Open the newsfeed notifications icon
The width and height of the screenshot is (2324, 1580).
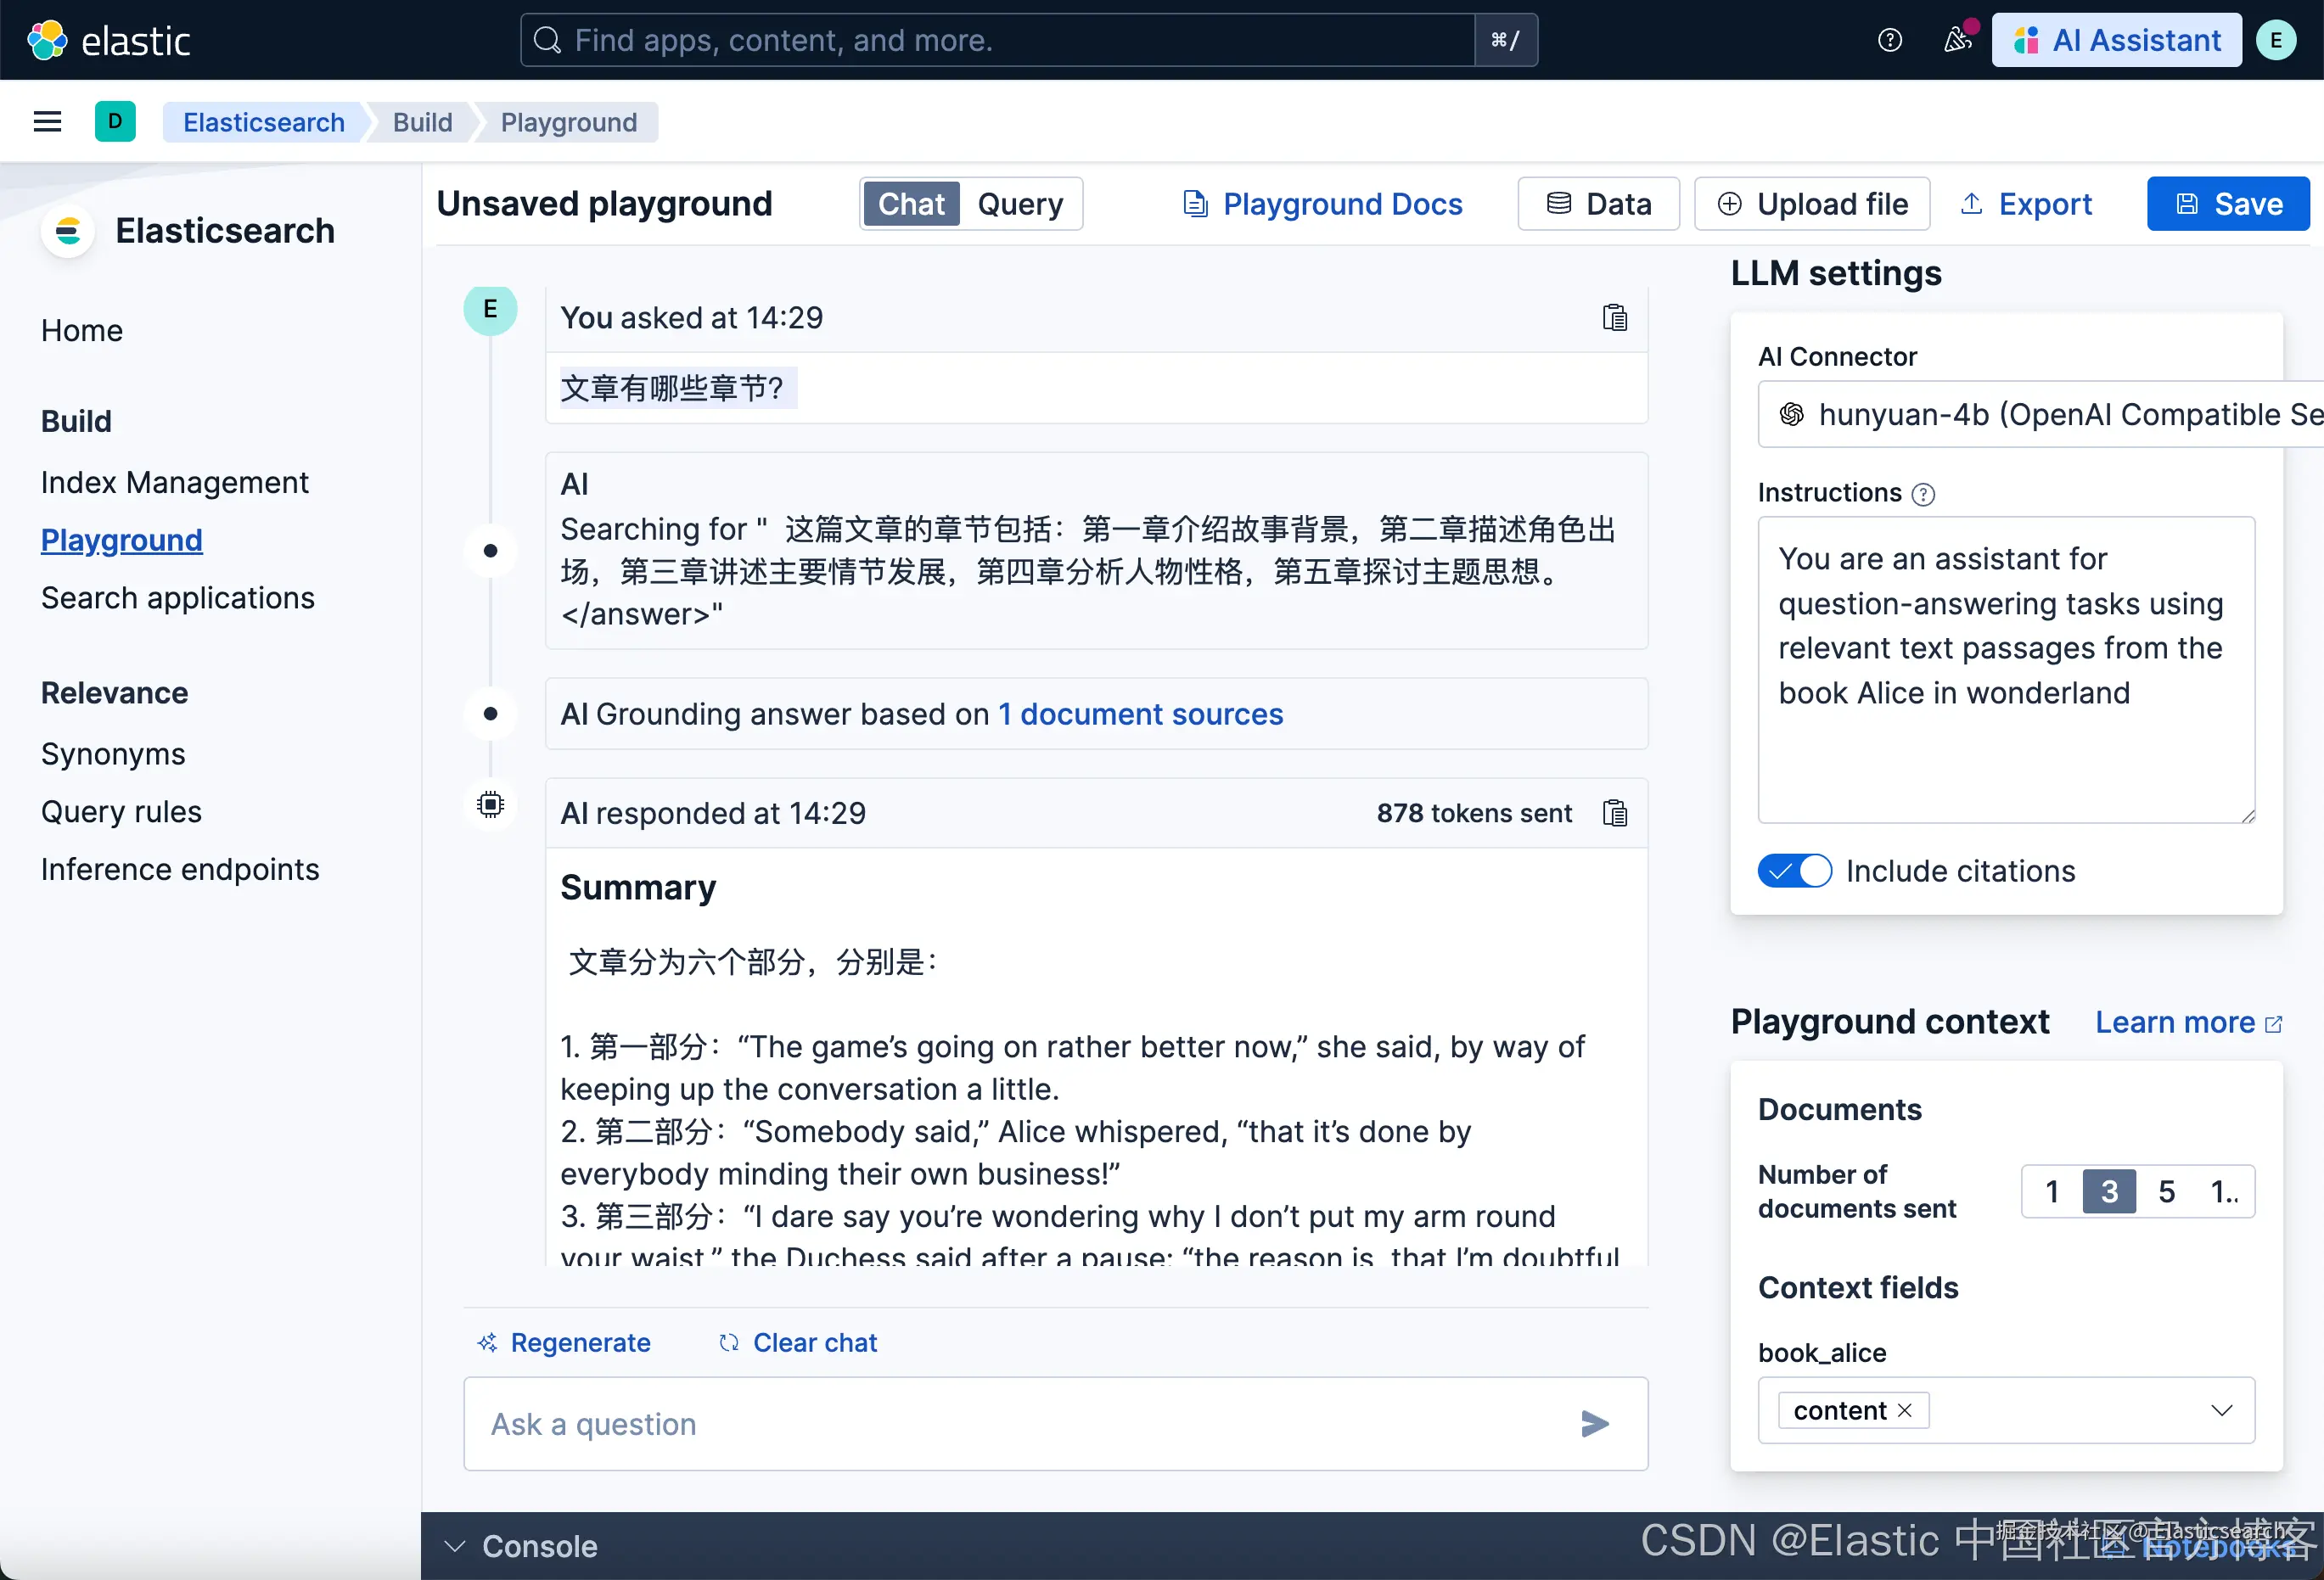point(1956,40)
